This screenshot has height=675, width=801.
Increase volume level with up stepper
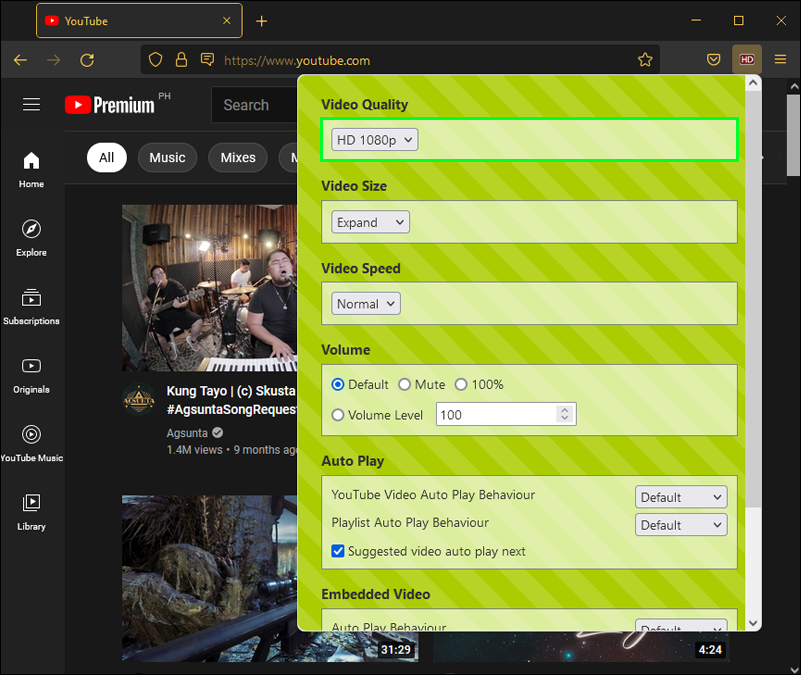point(564,410)
